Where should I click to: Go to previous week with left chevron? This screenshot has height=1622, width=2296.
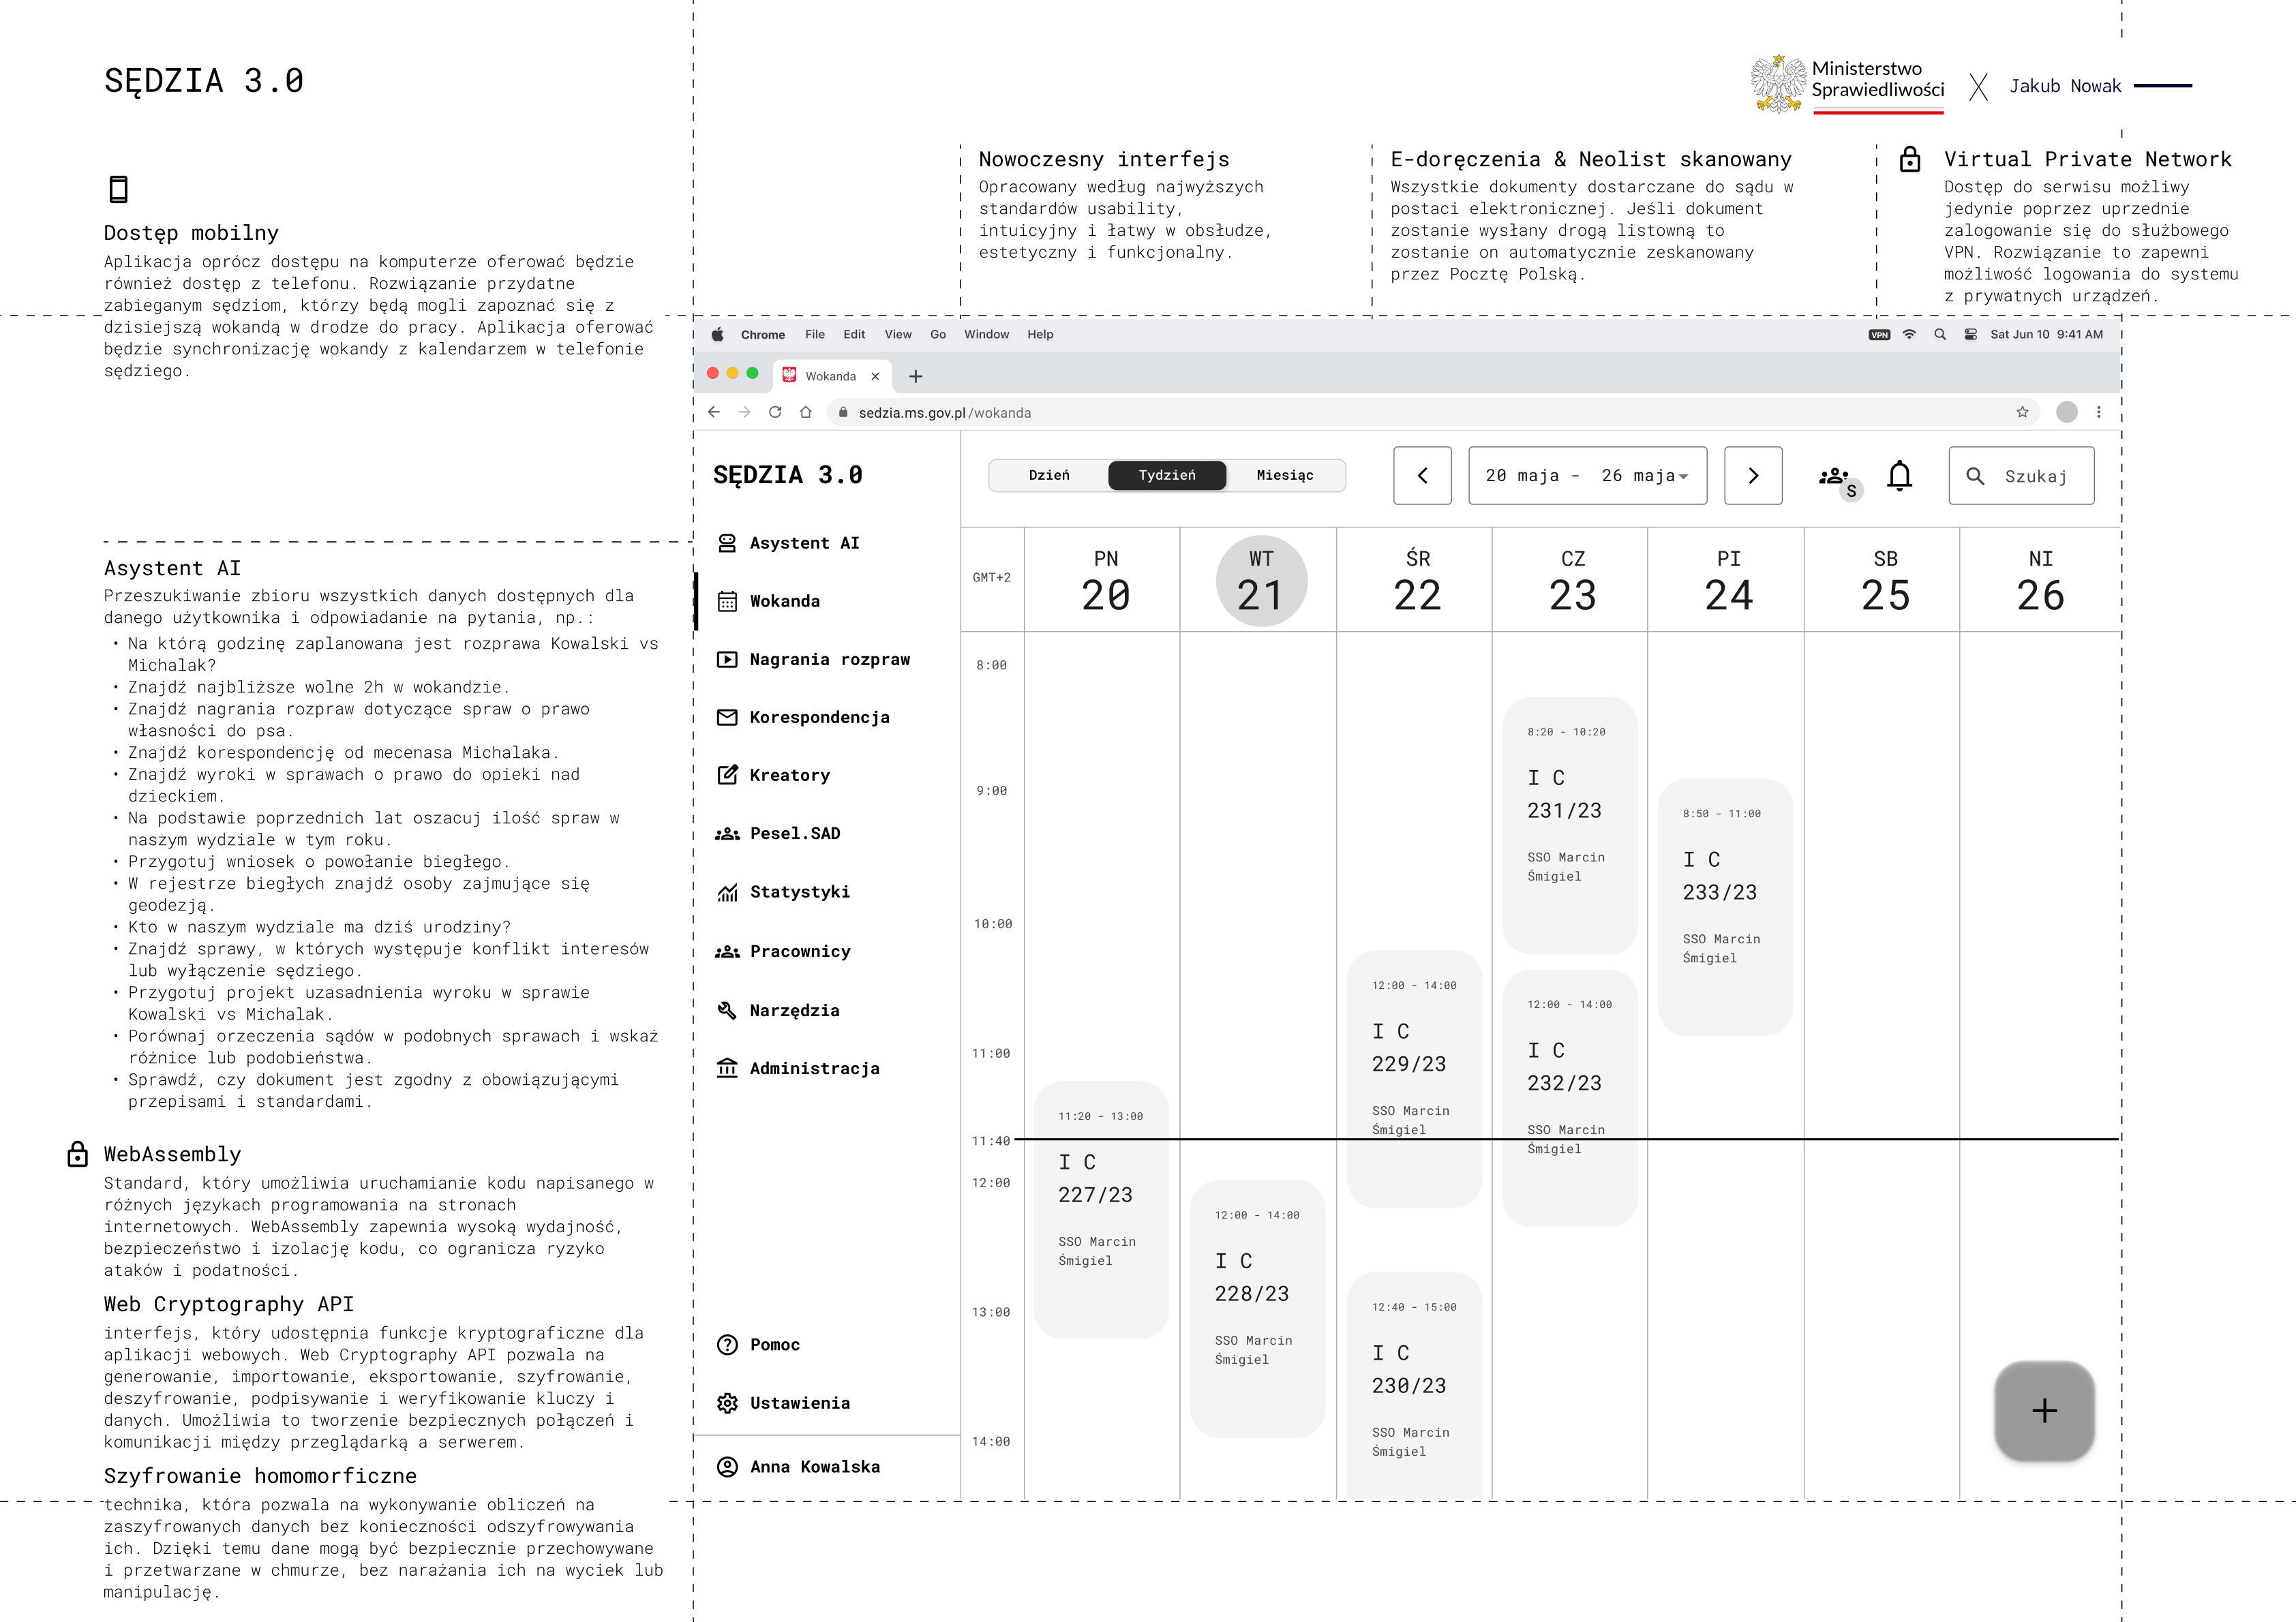[1422, 476]
